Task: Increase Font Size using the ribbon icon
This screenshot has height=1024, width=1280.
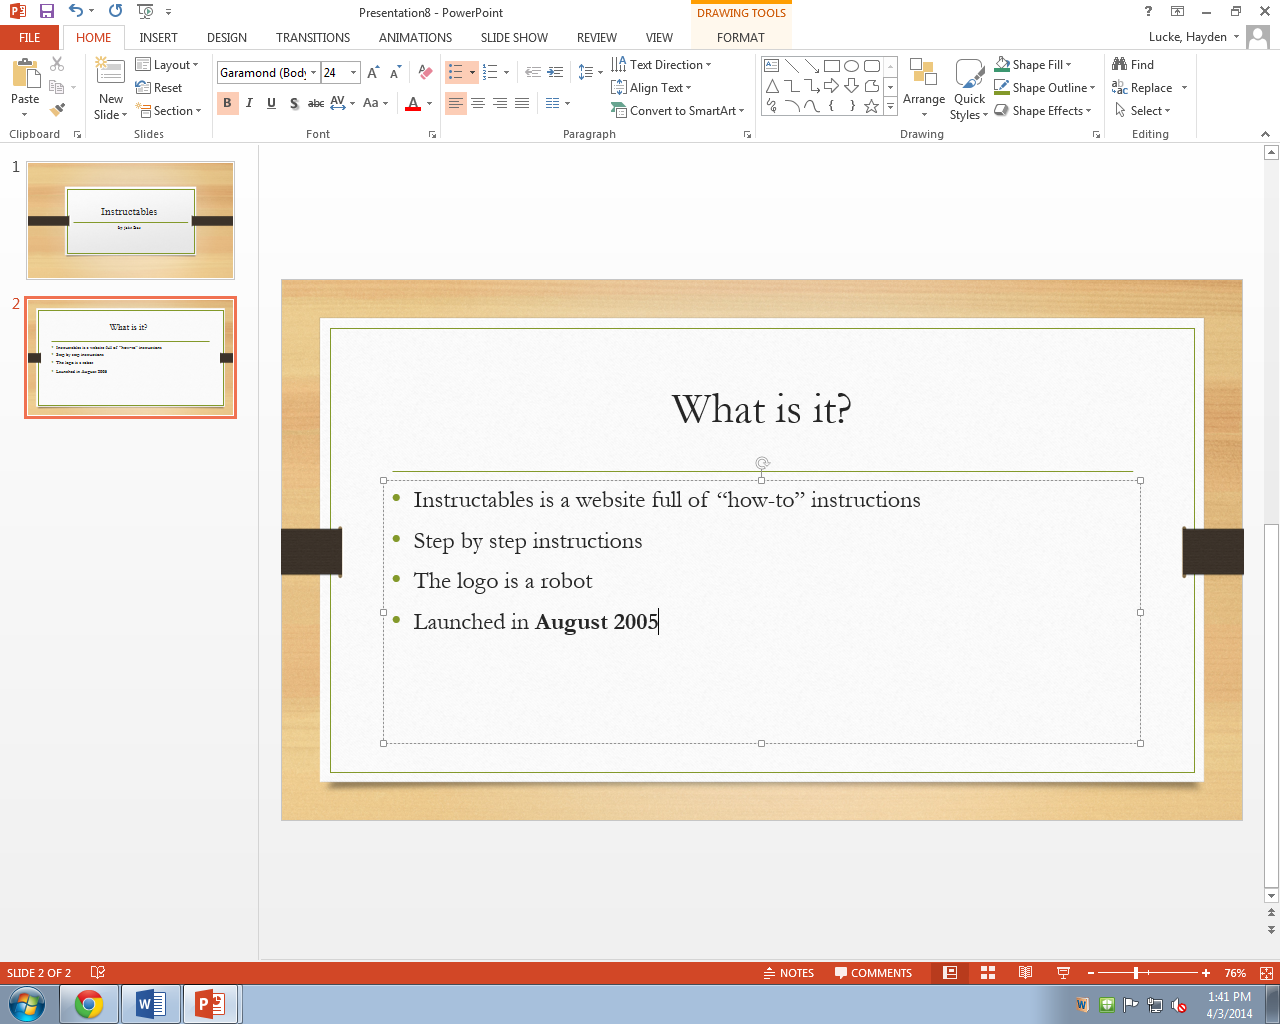Action: click(x=371, y=71)
